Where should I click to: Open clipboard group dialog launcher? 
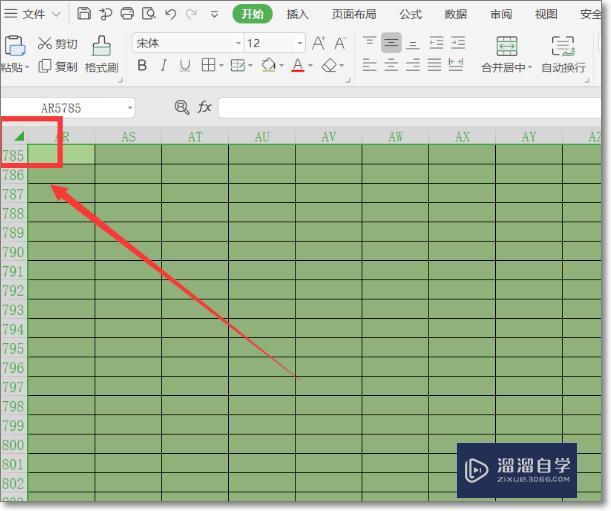click(120, 81)
